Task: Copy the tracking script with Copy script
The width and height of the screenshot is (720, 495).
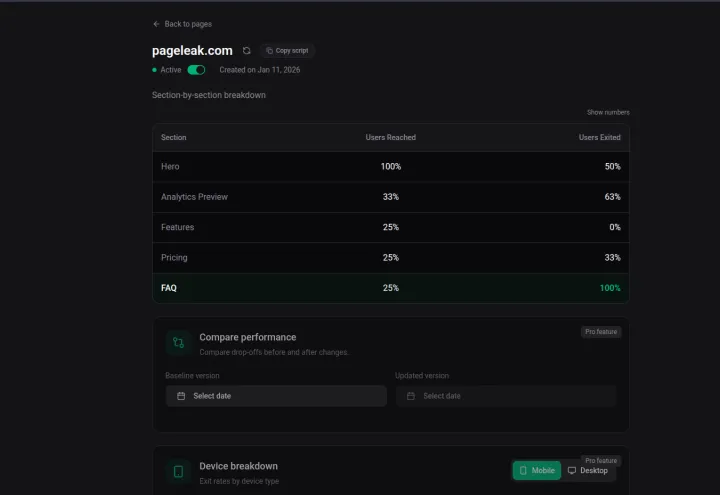Action: [x=287, y=51]
